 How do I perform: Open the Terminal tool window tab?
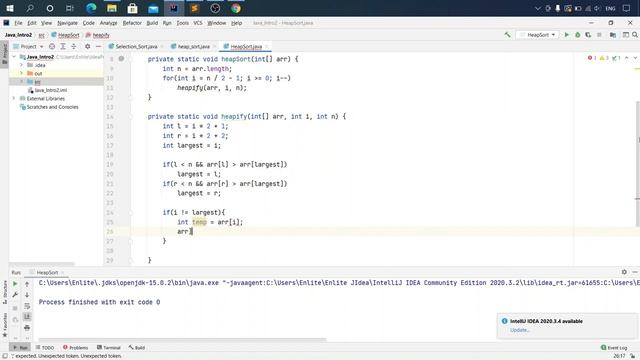pos(109,348)
